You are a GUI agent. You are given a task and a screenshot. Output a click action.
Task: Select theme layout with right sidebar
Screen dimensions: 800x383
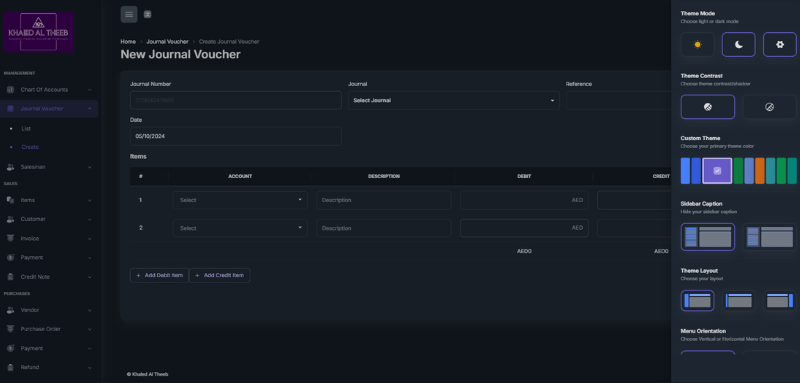780,301
